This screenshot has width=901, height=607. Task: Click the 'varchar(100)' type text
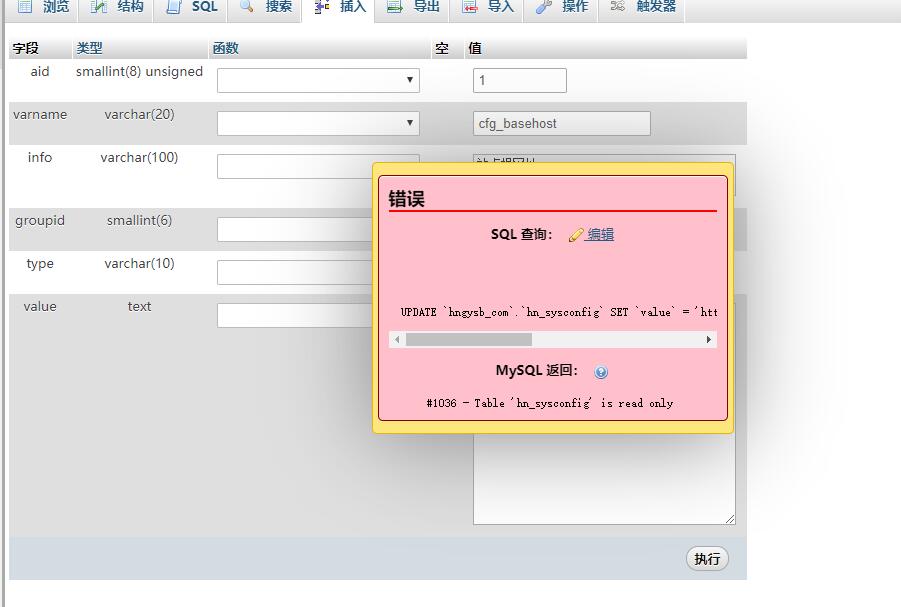tap(140, 157)
